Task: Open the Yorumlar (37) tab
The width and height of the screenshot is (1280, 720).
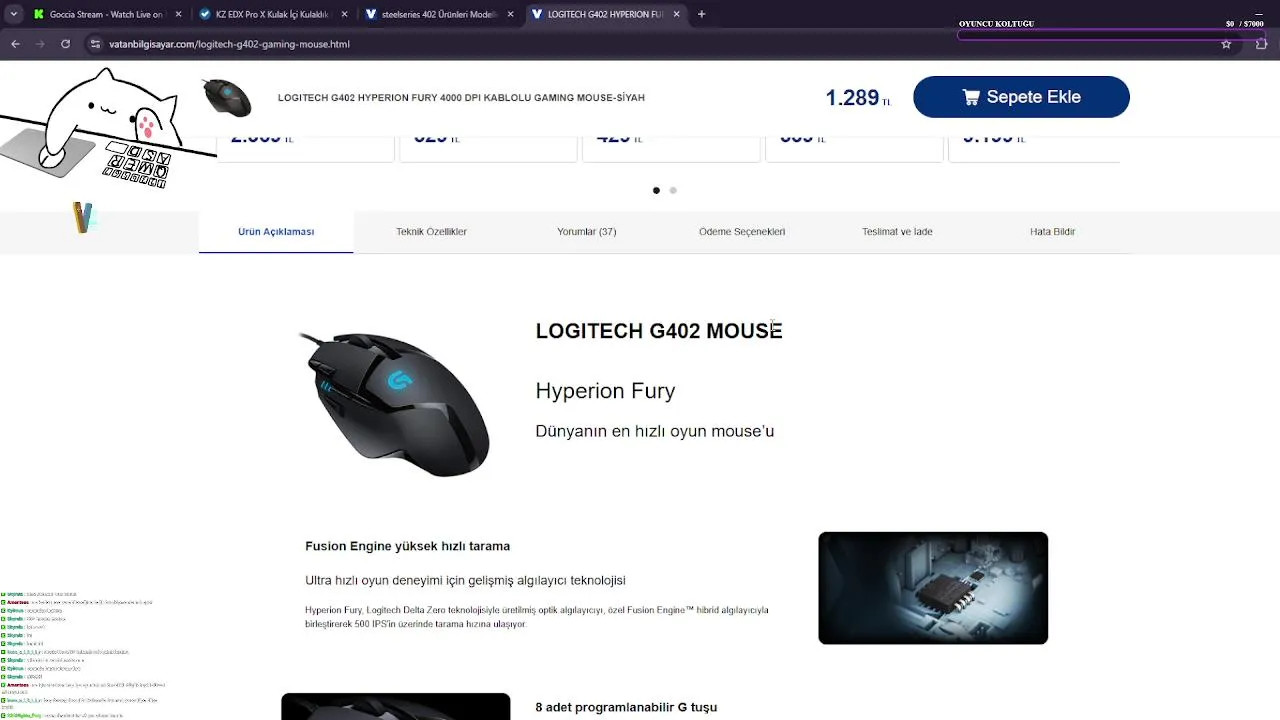Action: (x=586, y=232)
